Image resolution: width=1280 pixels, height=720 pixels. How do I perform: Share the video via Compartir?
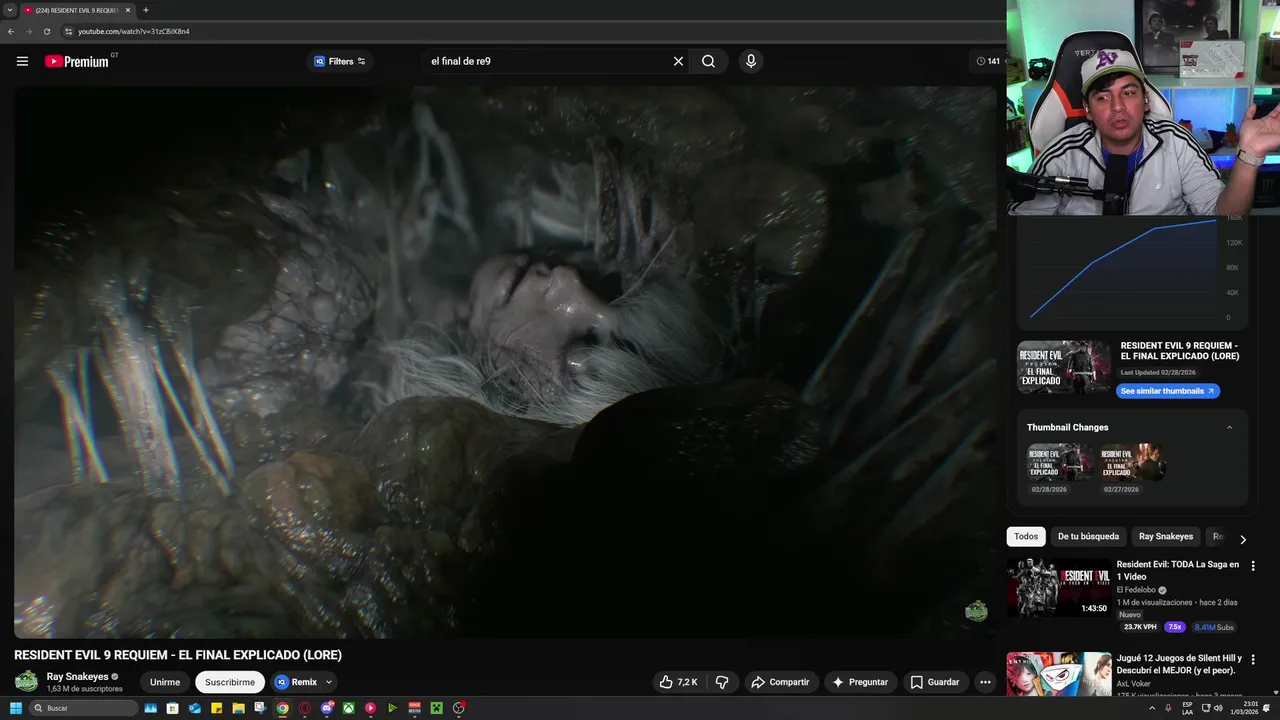tap(780, 682)
